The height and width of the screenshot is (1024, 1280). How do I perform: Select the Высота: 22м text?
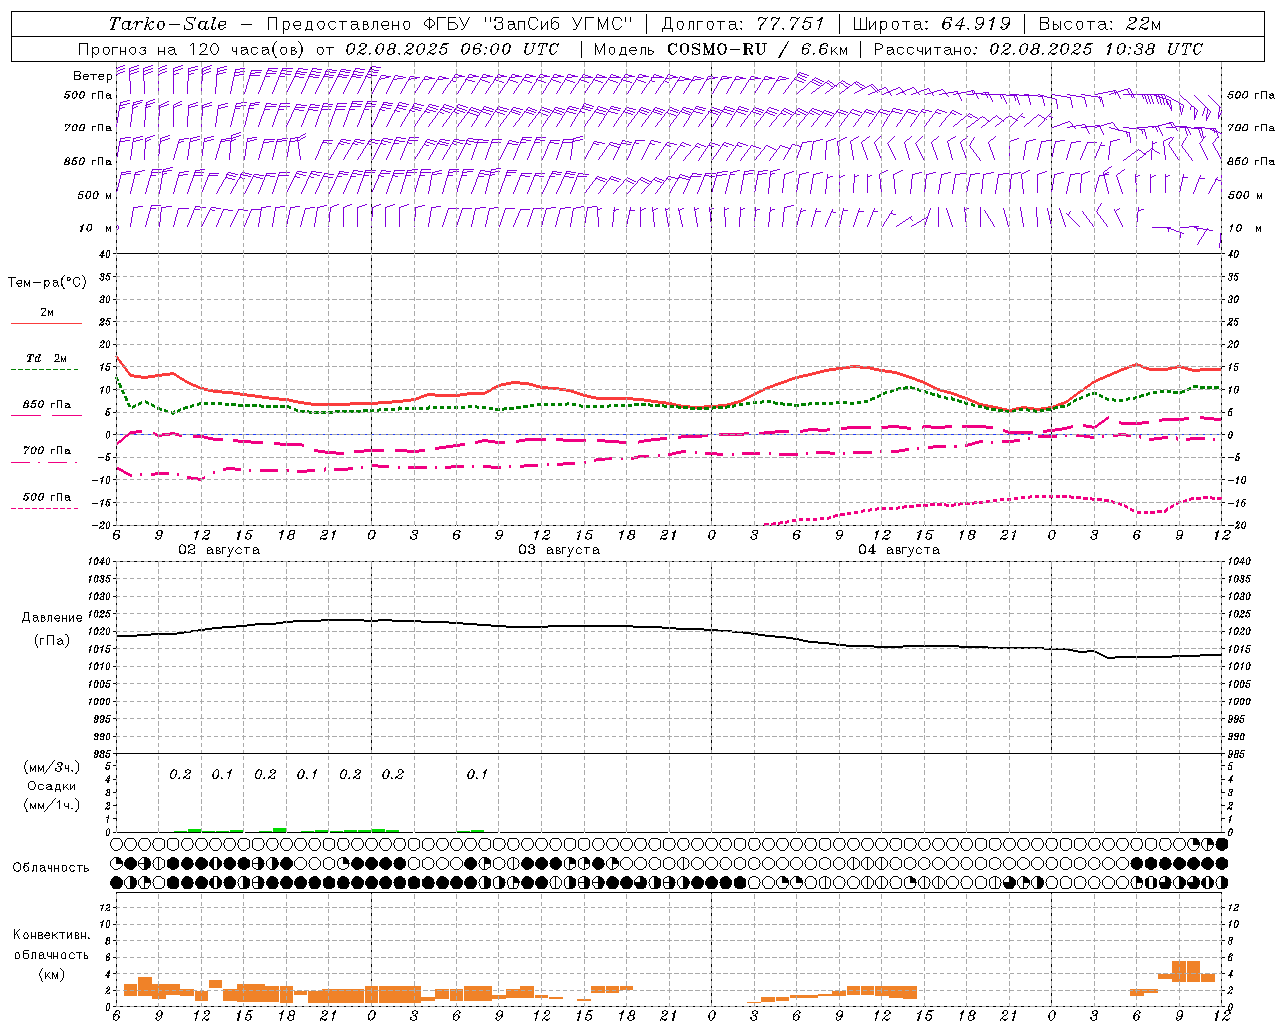[x=1100, y=24]
